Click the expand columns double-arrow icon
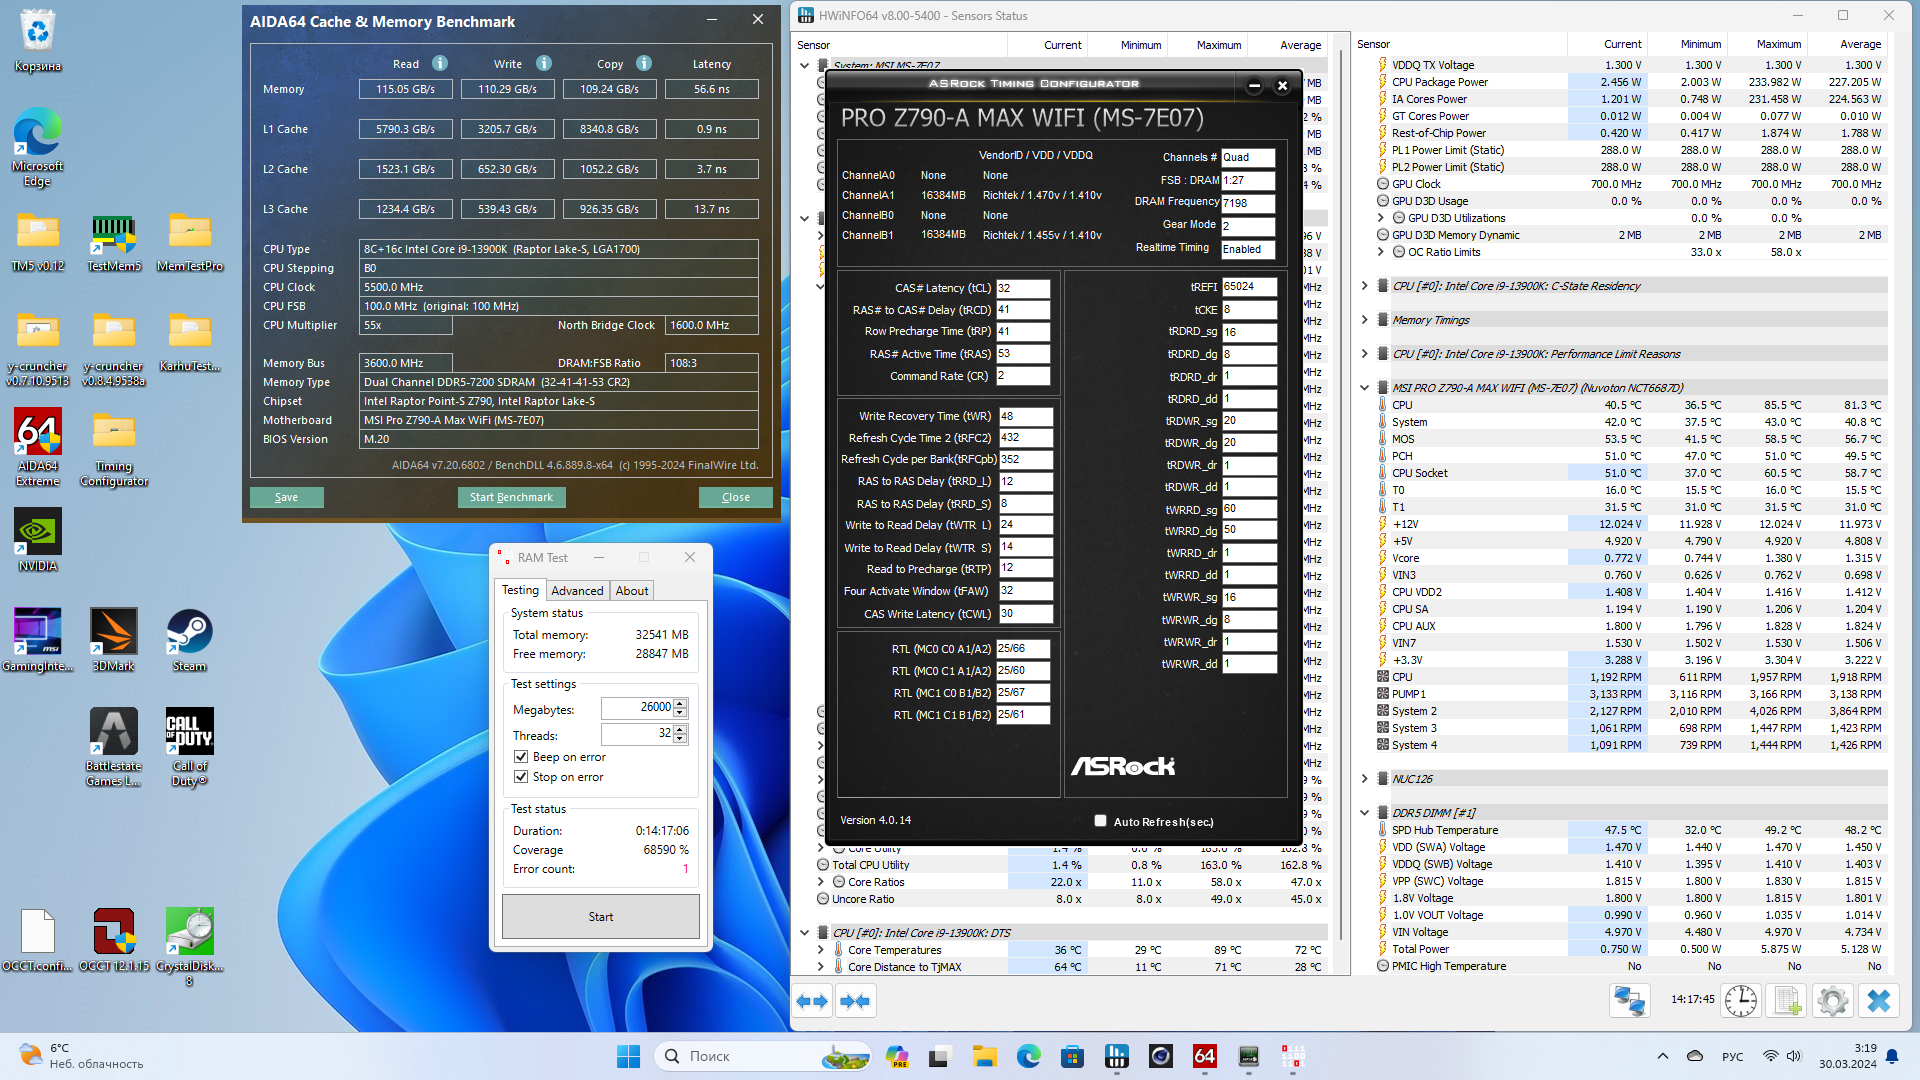Viewport: 1920px width, 1080px height. 812,1001
